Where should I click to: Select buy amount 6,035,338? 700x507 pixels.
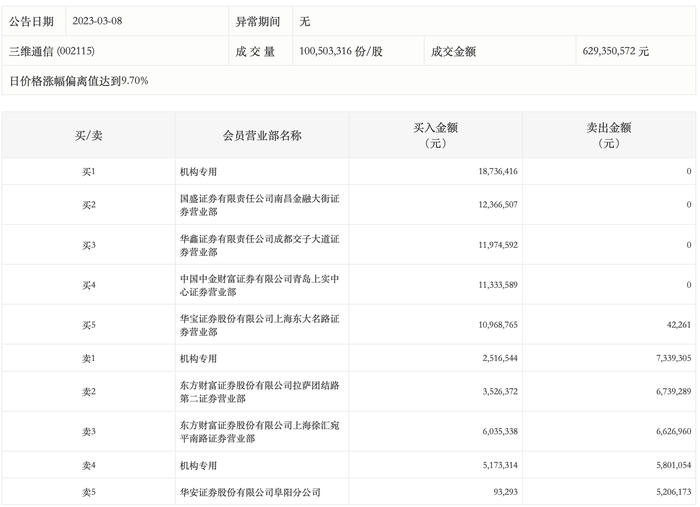(x=500, y=431)
